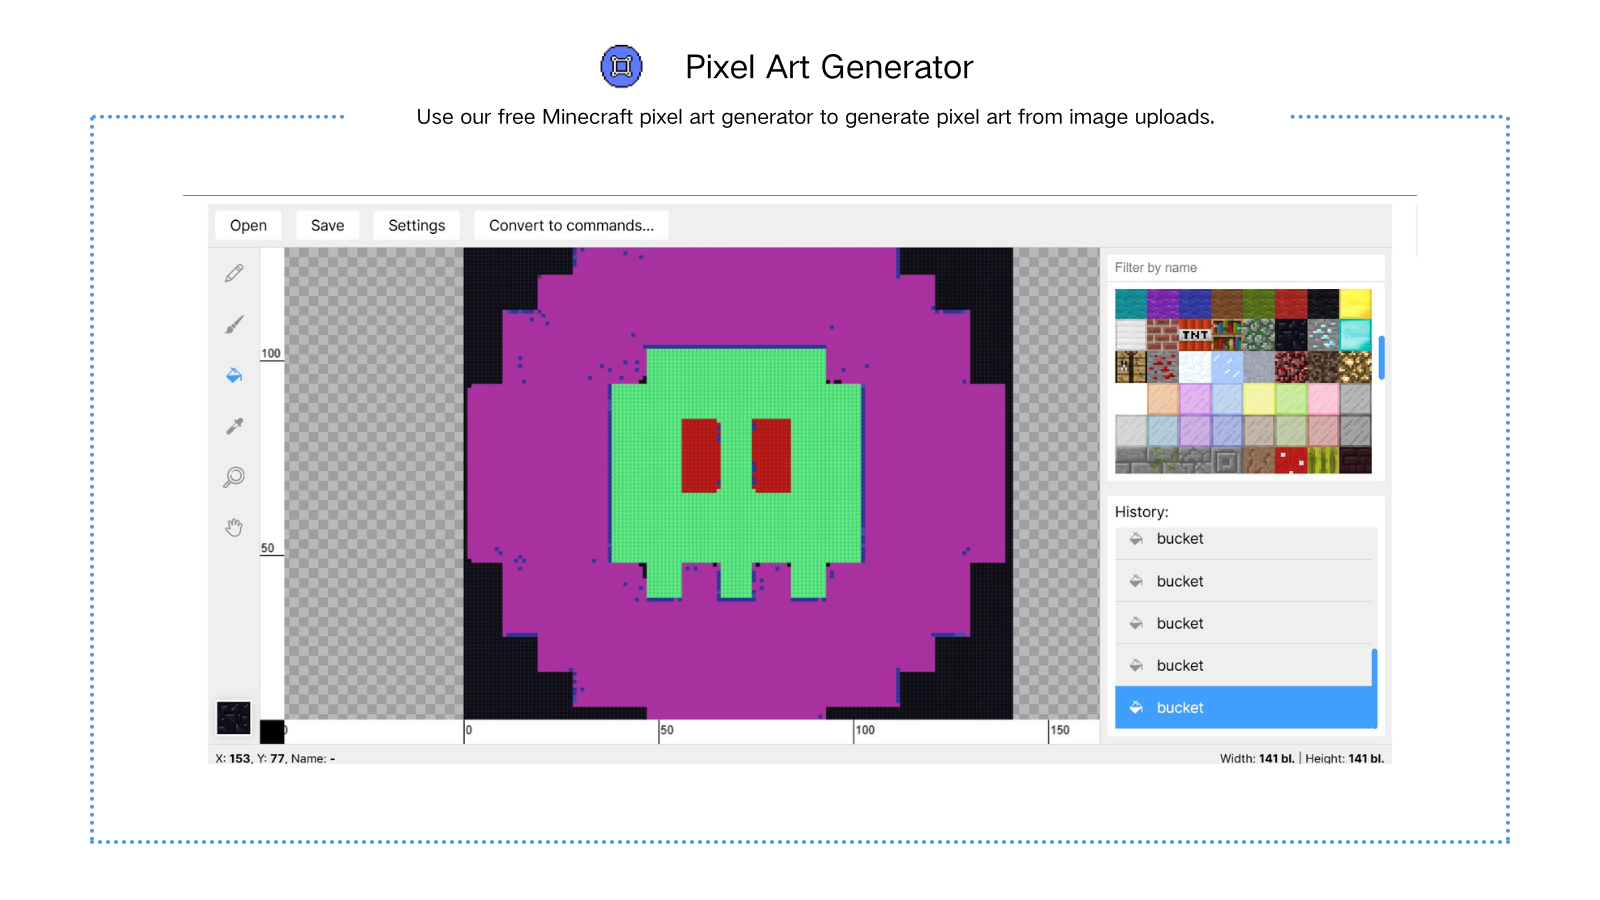Pick the eyedropper color picker tool
This screenshot has height=900, width=1600.
(x=234, y=426)
